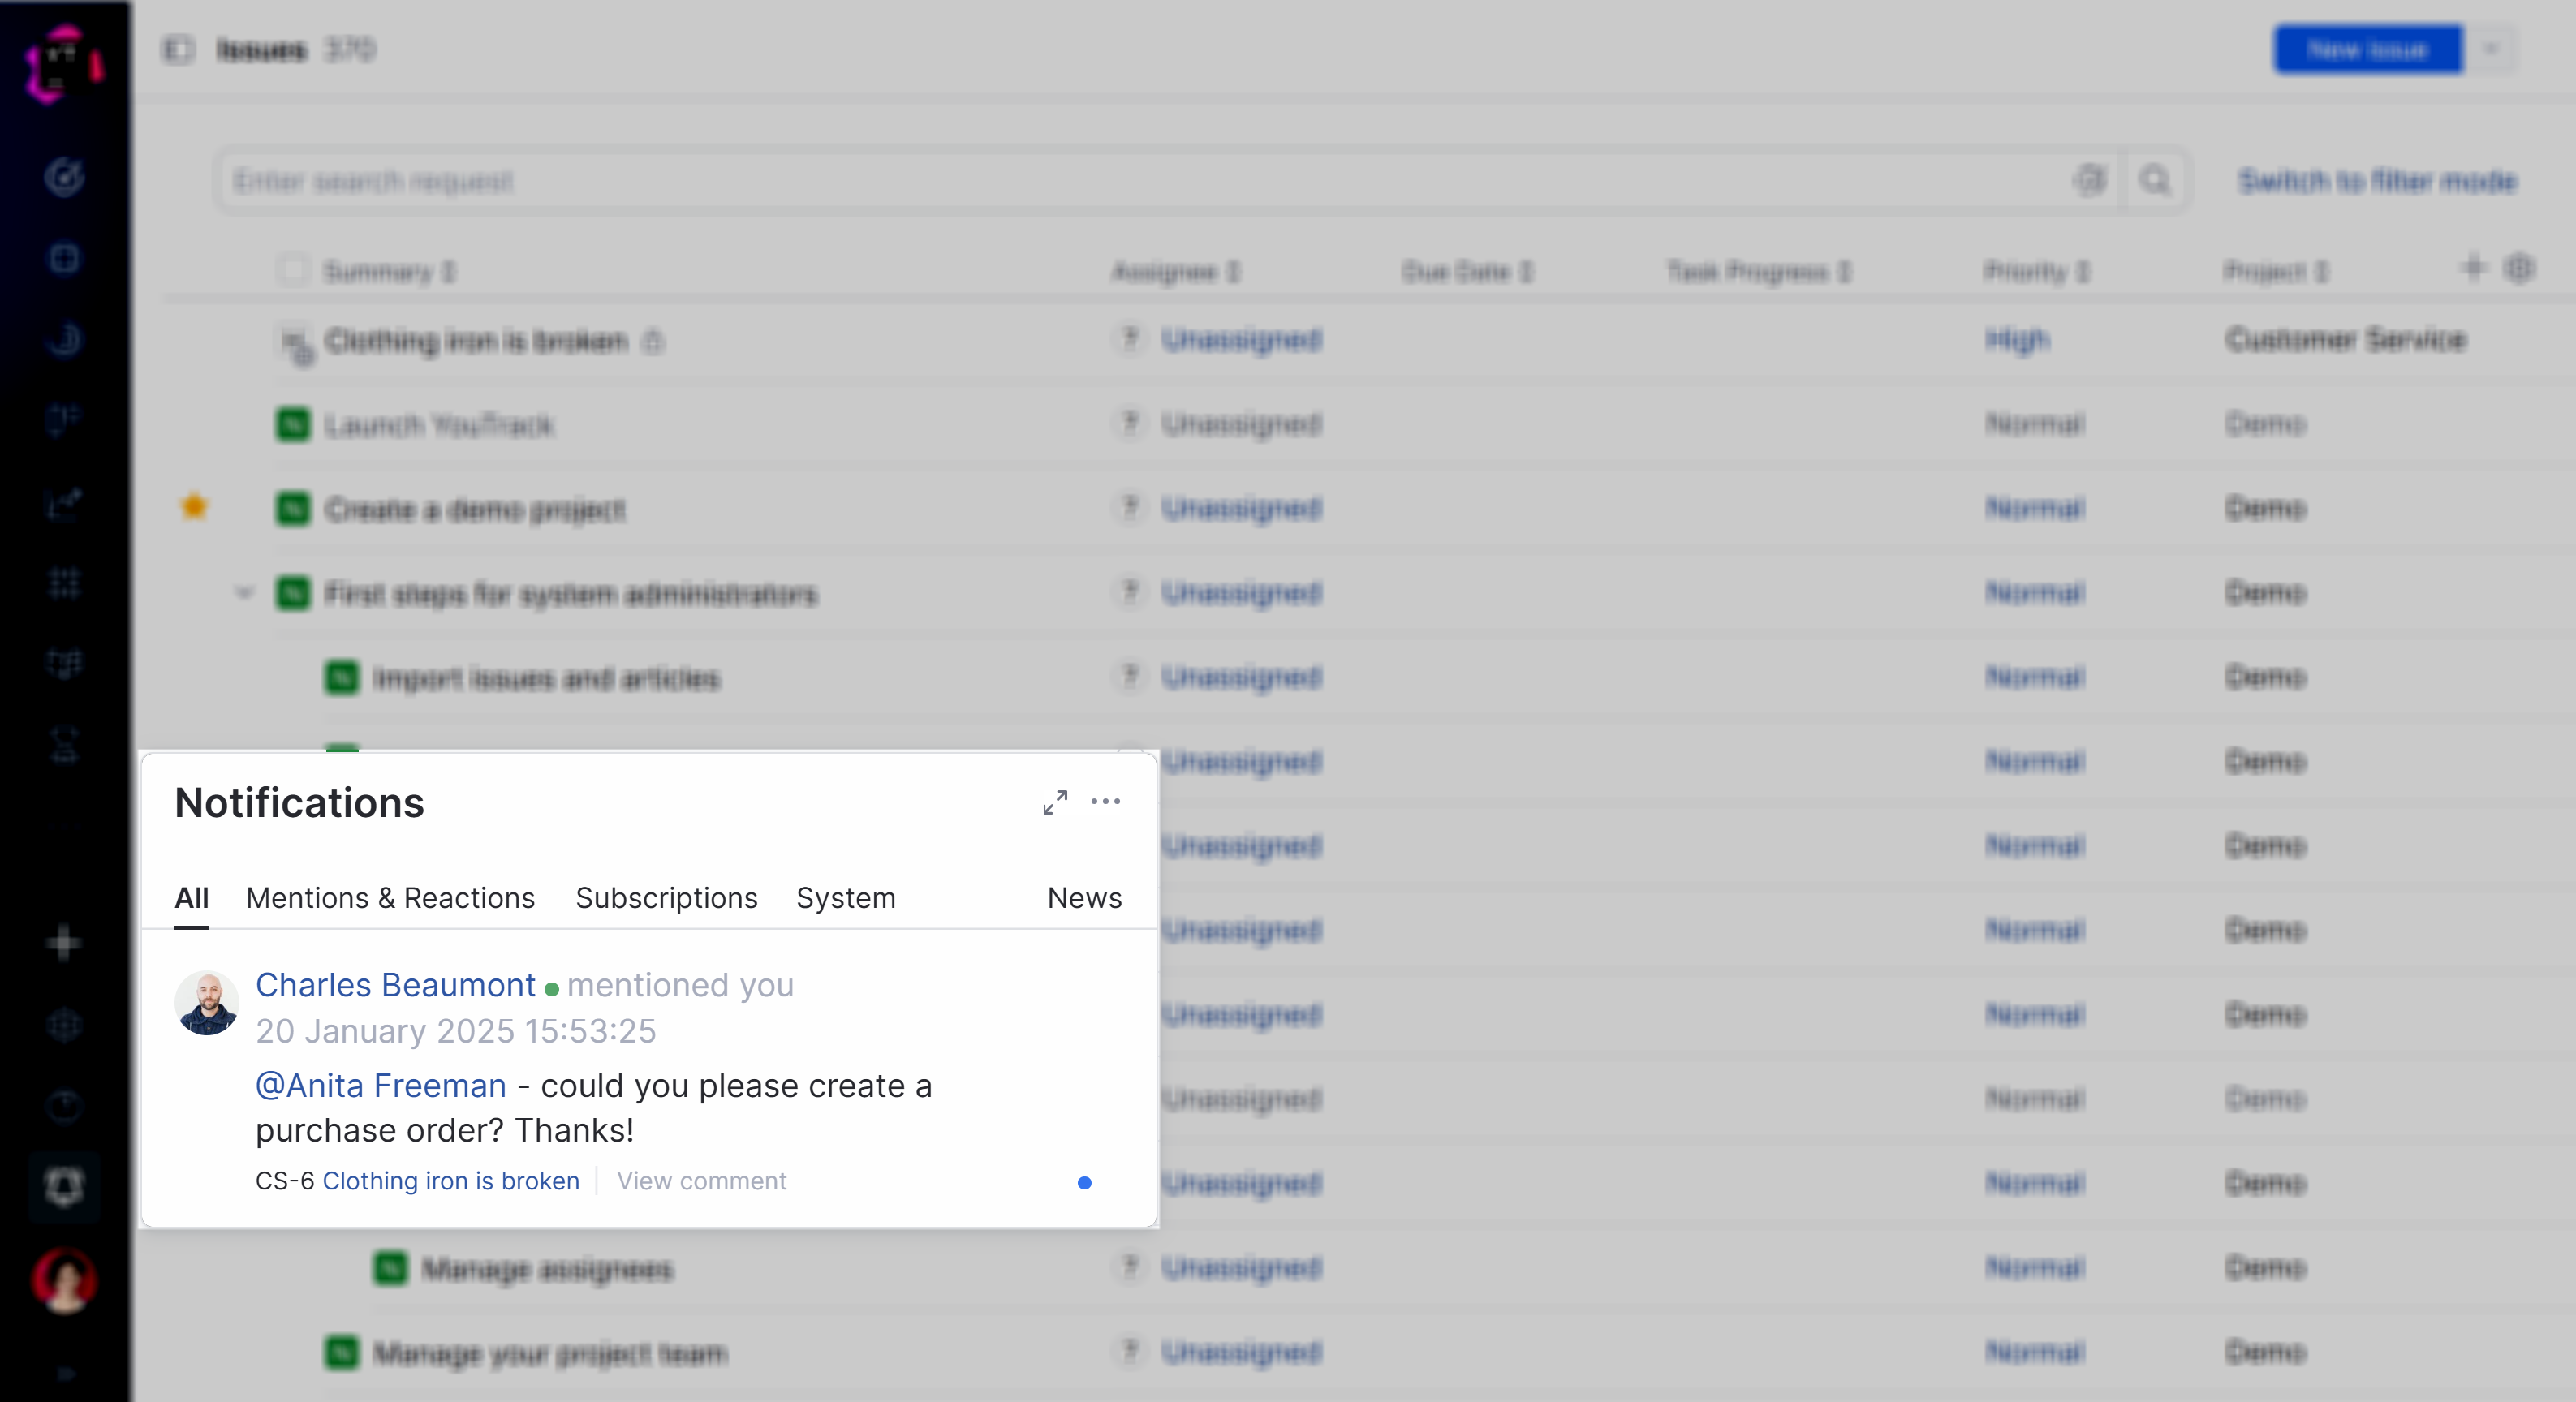Viewport: 2576px width, 1402px height.
Task: Click the magnifier search icon in search bar
Action: [2154, 180]
